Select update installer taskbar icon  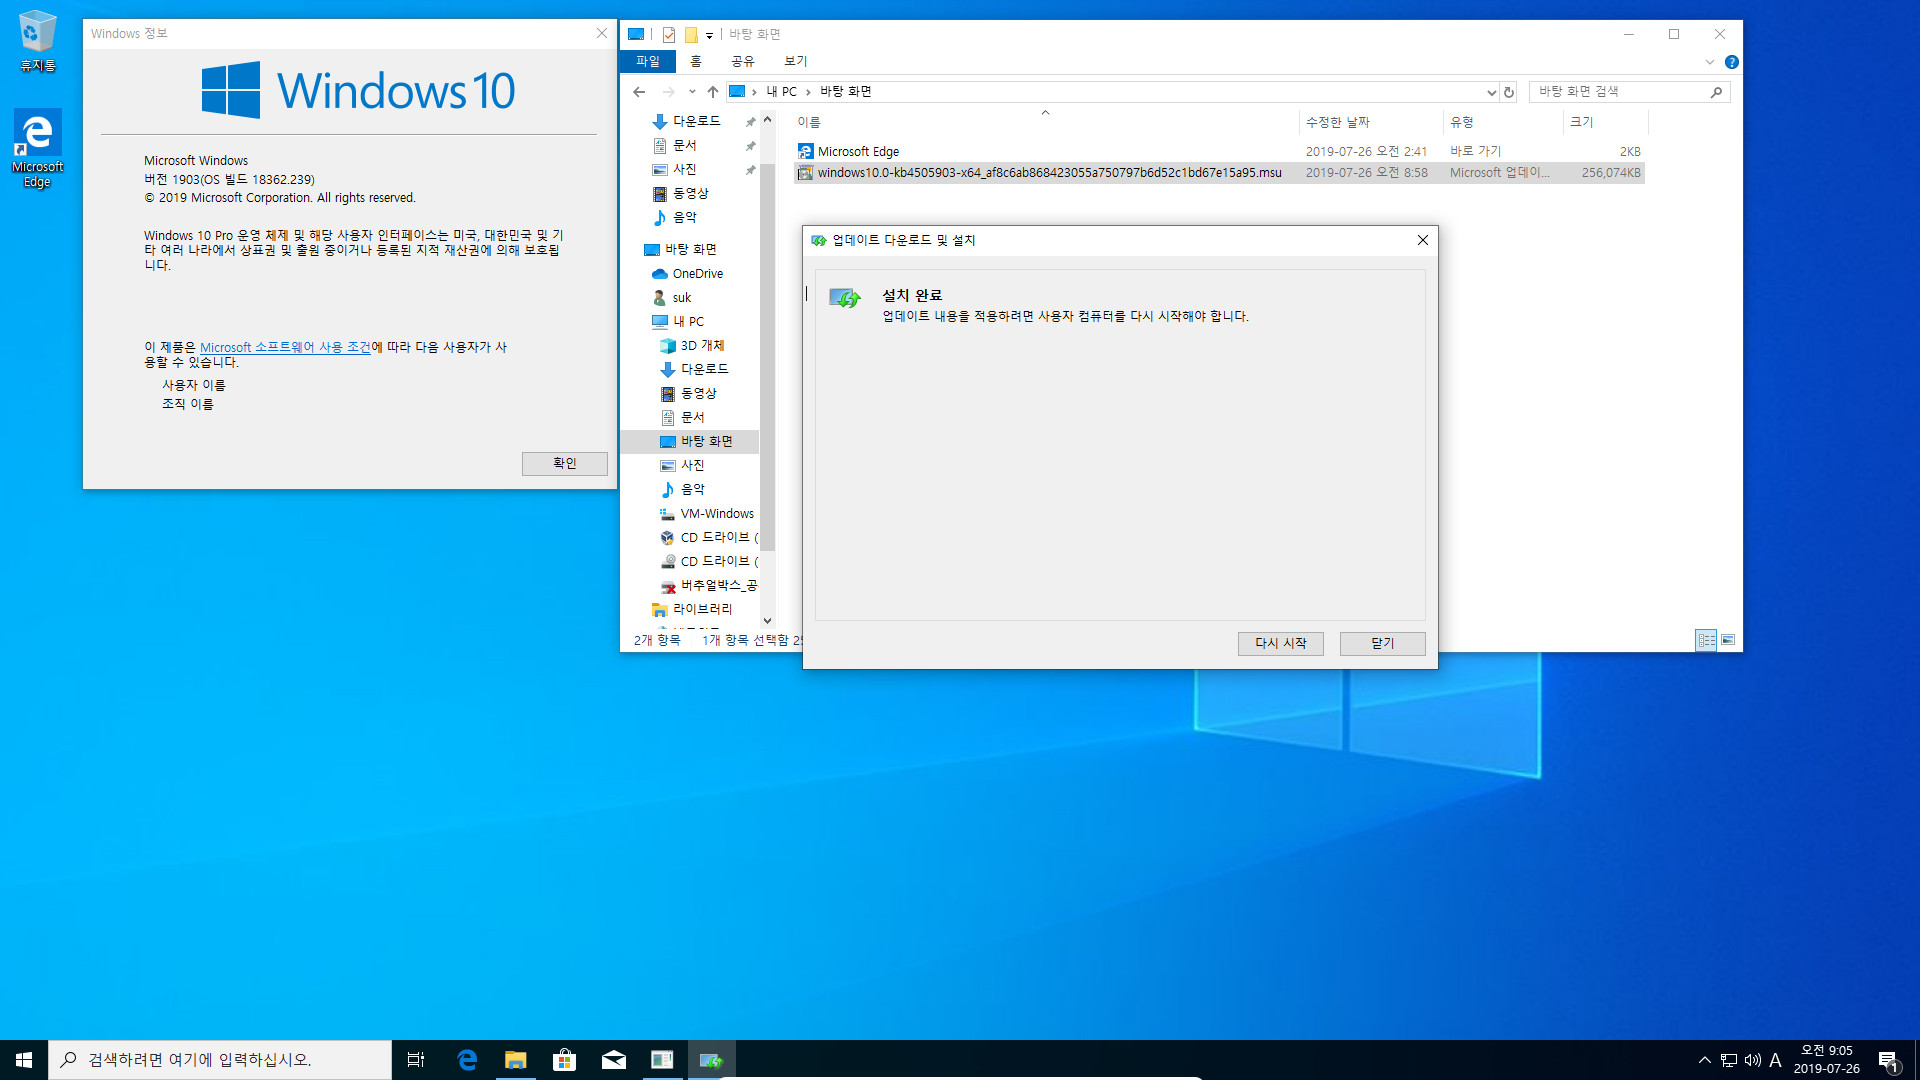point(711,1060)
